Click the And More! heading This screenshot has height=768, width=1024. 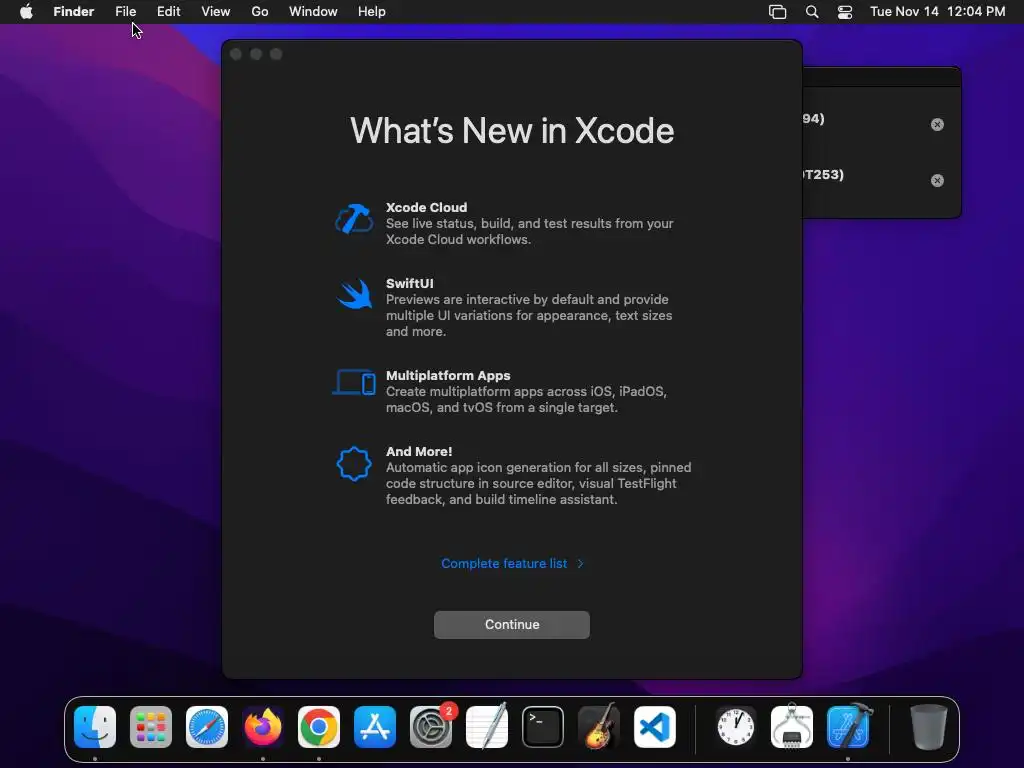419,451
